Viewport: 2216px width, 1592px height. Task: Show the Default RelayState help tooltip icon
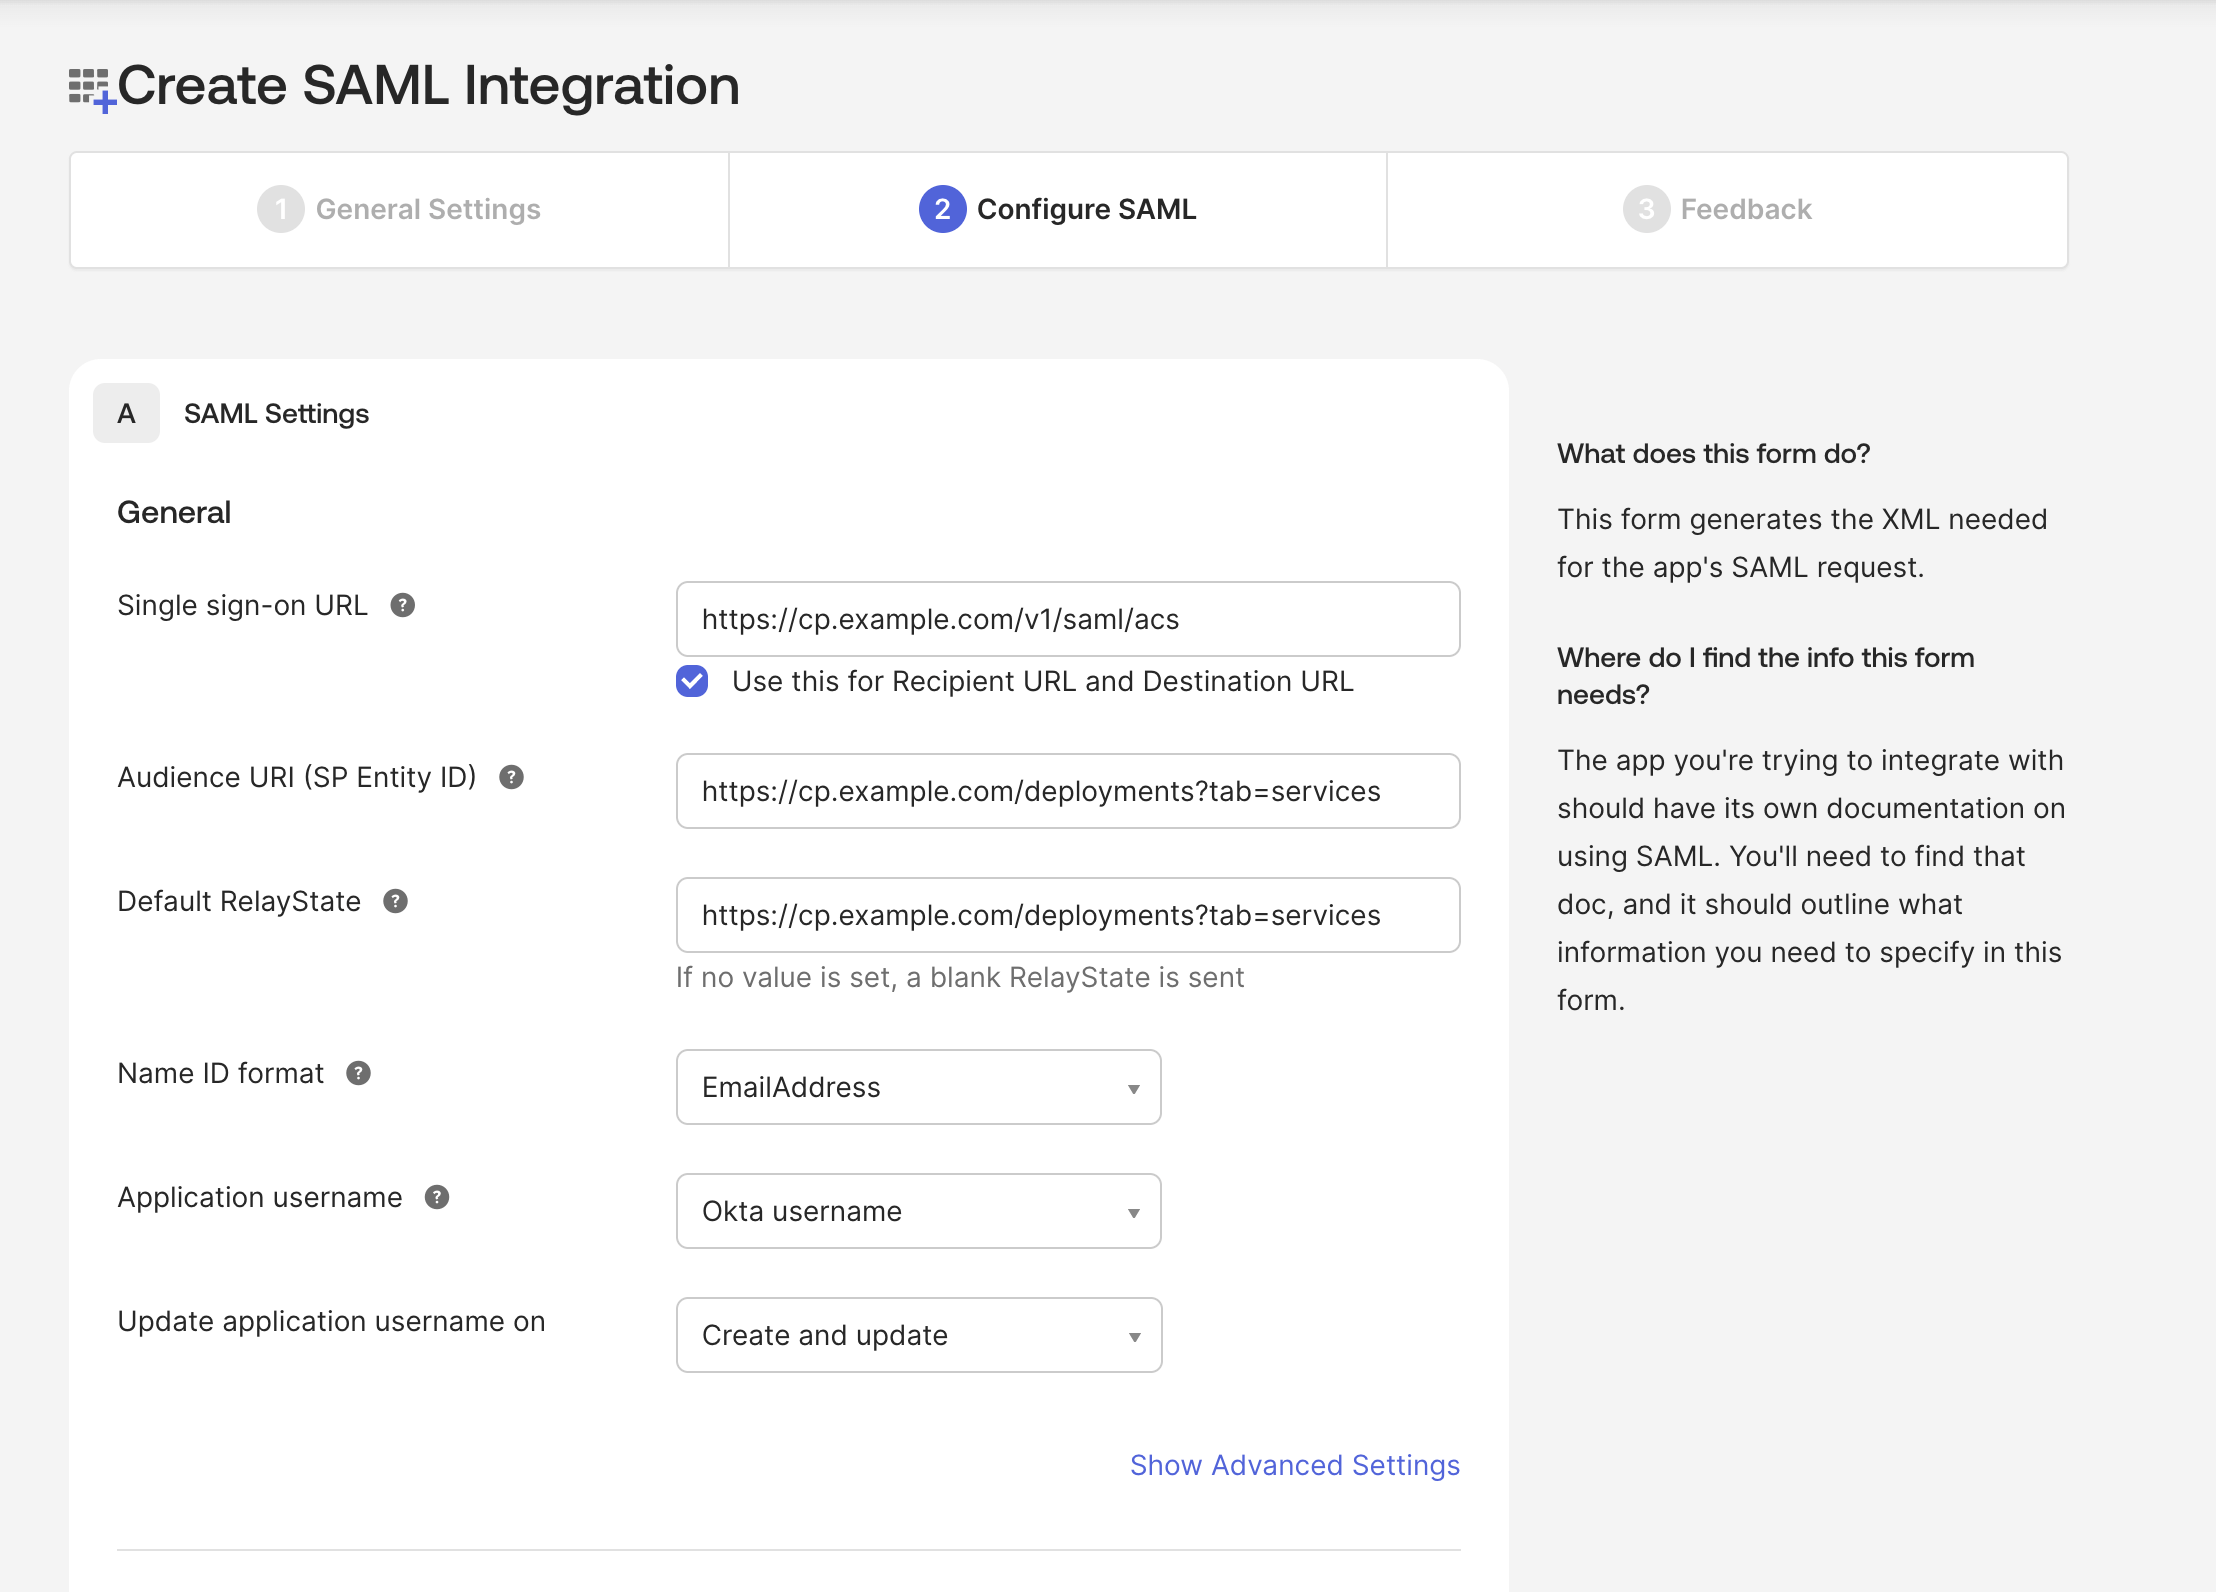395,901
